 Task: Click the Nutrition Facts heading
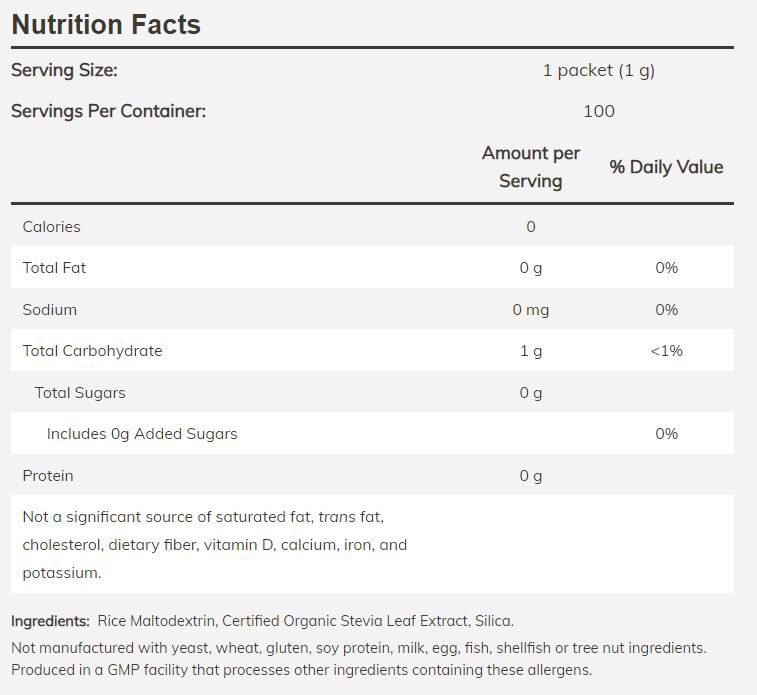[x=106, y=24]
